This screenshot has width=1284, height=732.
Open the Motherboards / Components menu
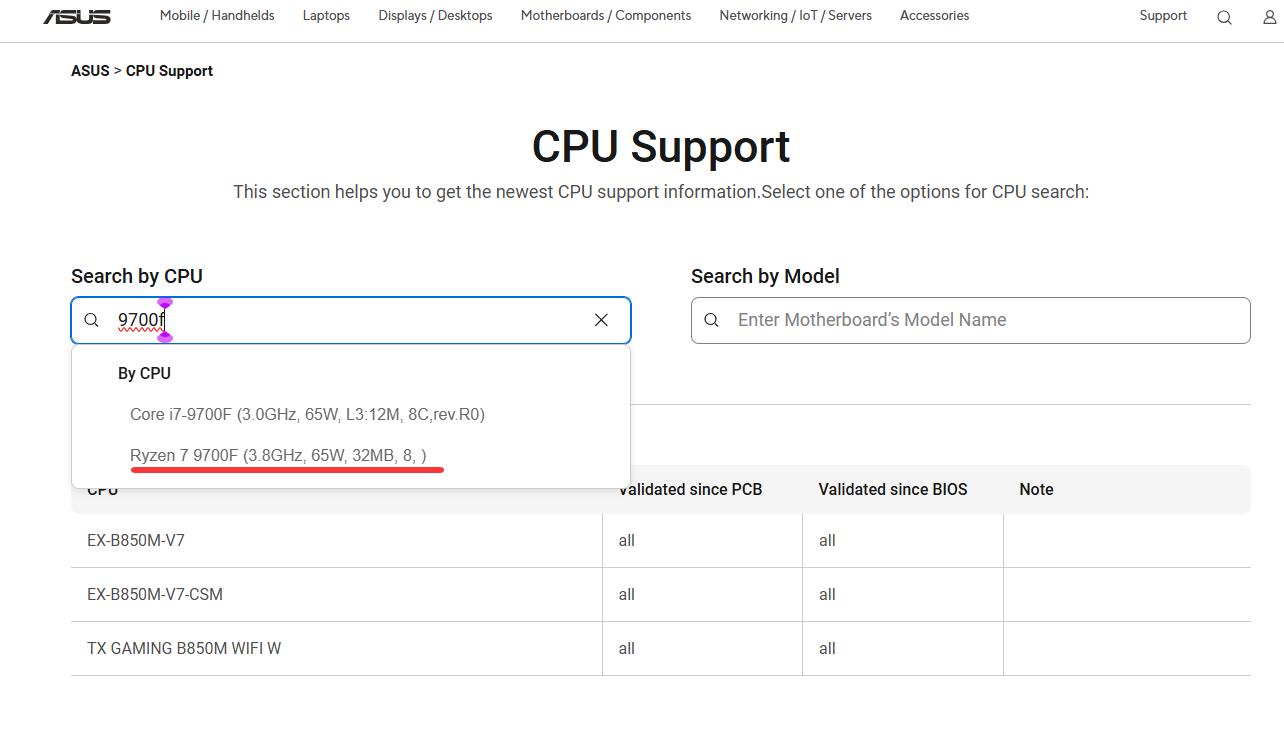(x=606, y=16)
